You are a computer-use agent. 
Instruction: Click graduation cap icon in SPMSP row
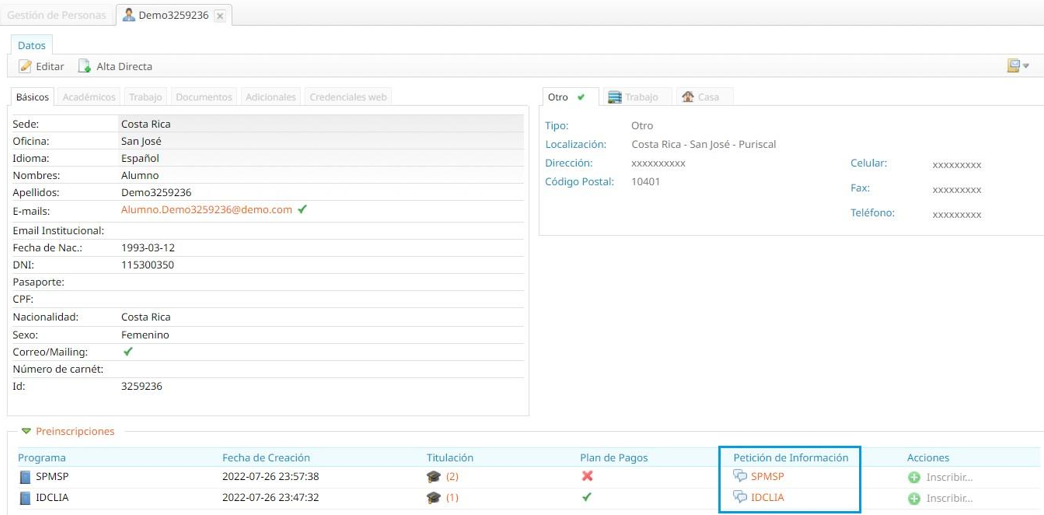pyautogui.click(x=433, y=477)
